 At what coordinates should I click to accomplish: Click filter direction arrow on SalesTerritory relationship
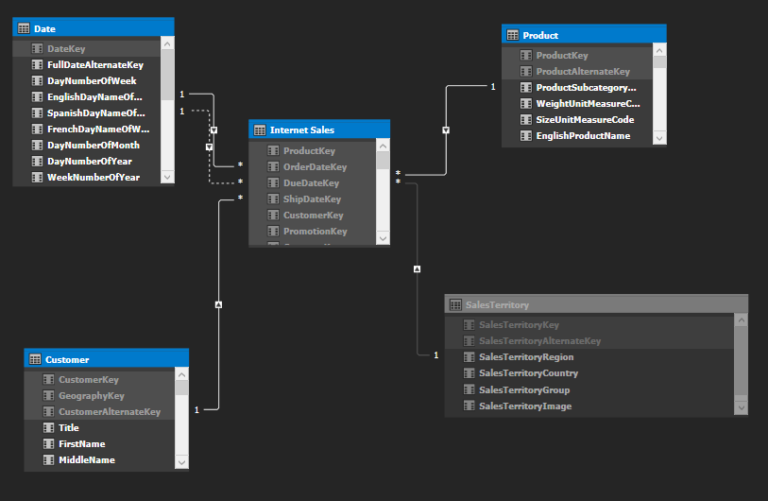tap(416, 269)
